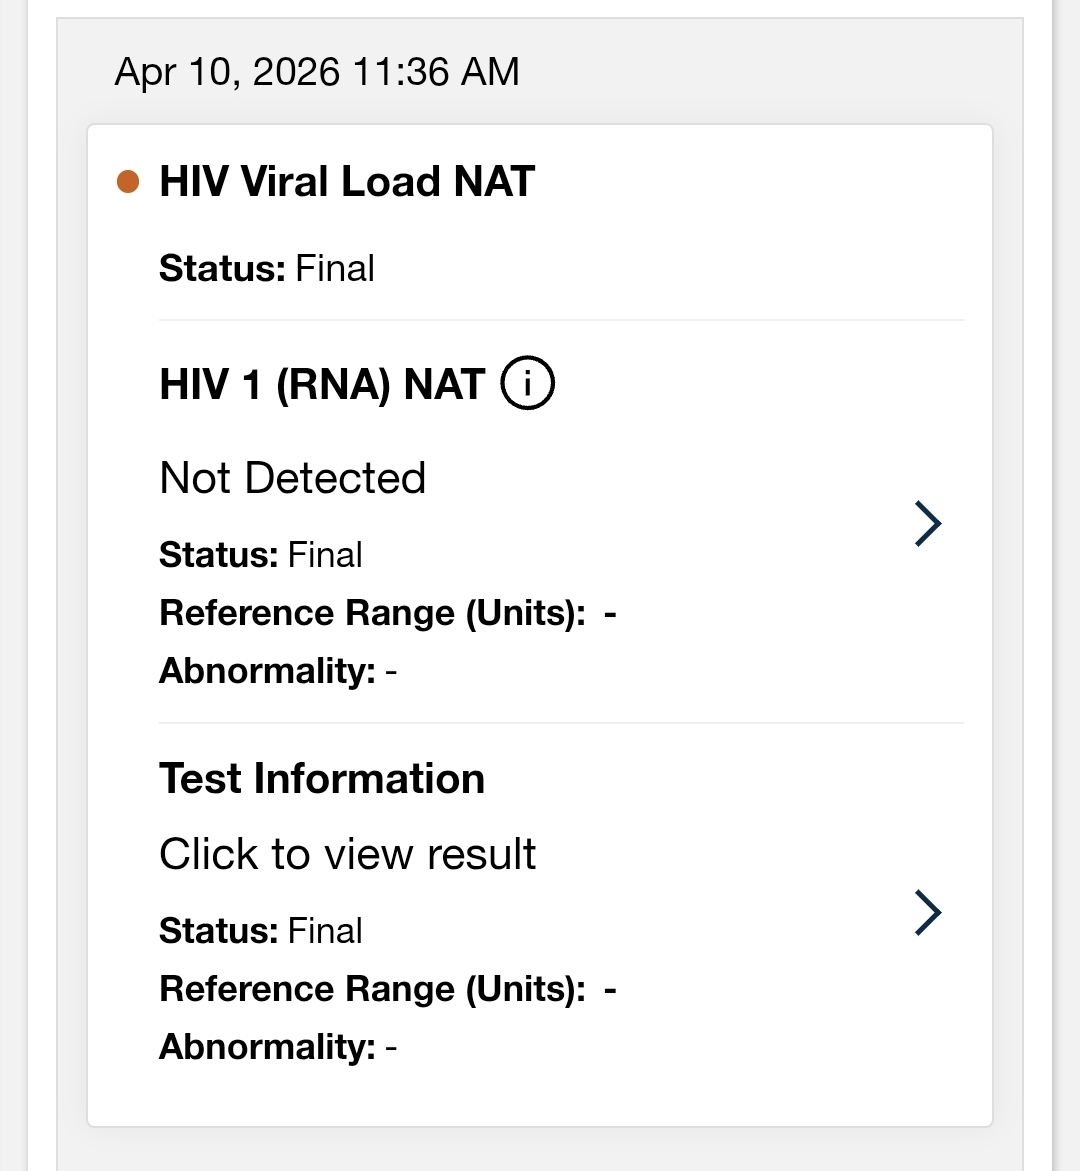Select the HIV Viral Load NAT title
The image size is (1080, 1171).
347,182
